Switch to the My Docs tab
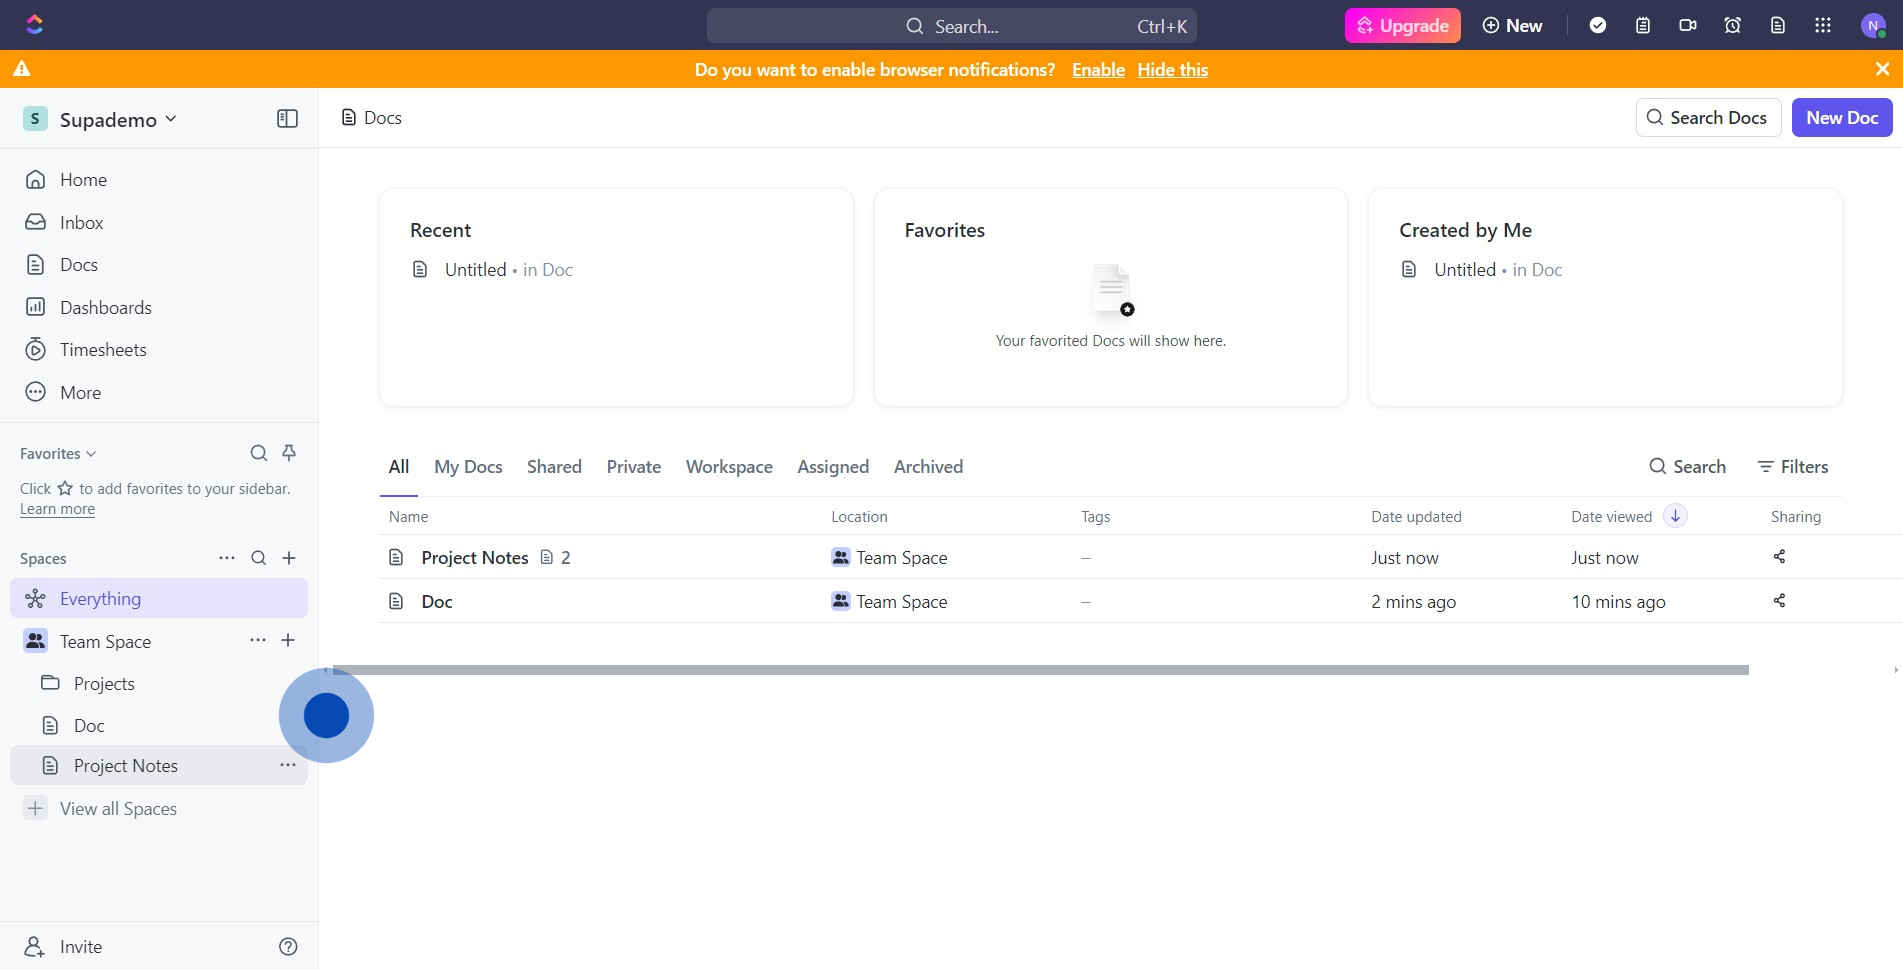Image resolution: width=1903 pixels, height=970 pixels. pyautogui.click(x=468, y=467)
